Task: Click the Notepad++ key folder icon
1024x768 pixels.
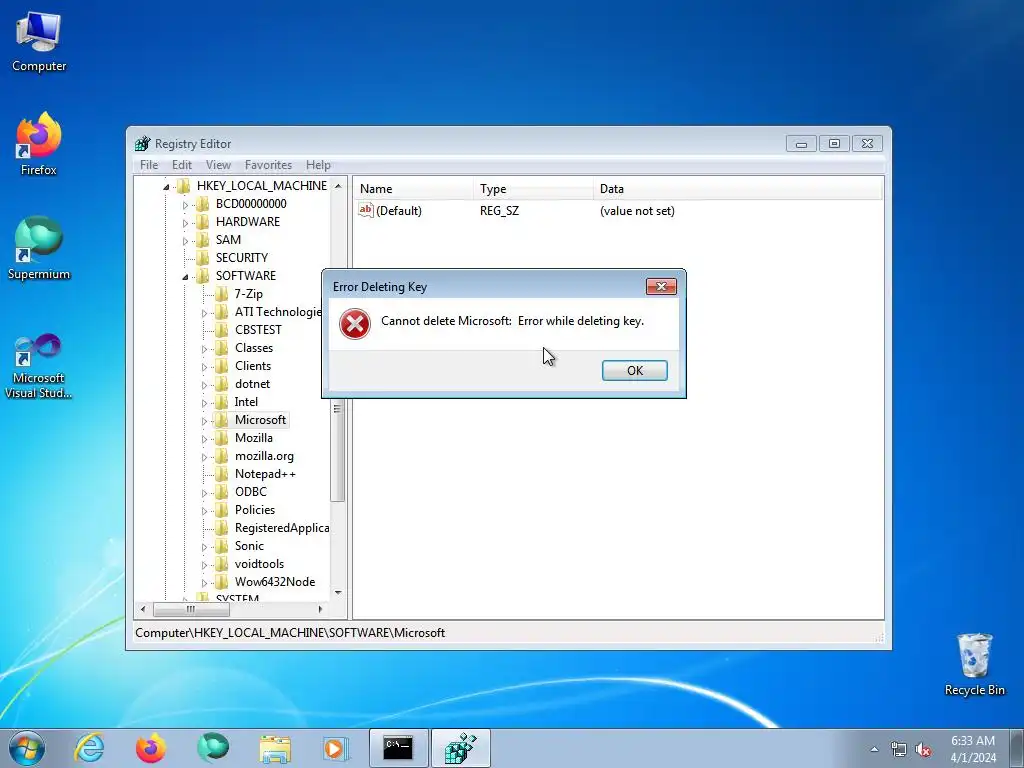Action: pyautogui.click(x=222, y=473)
